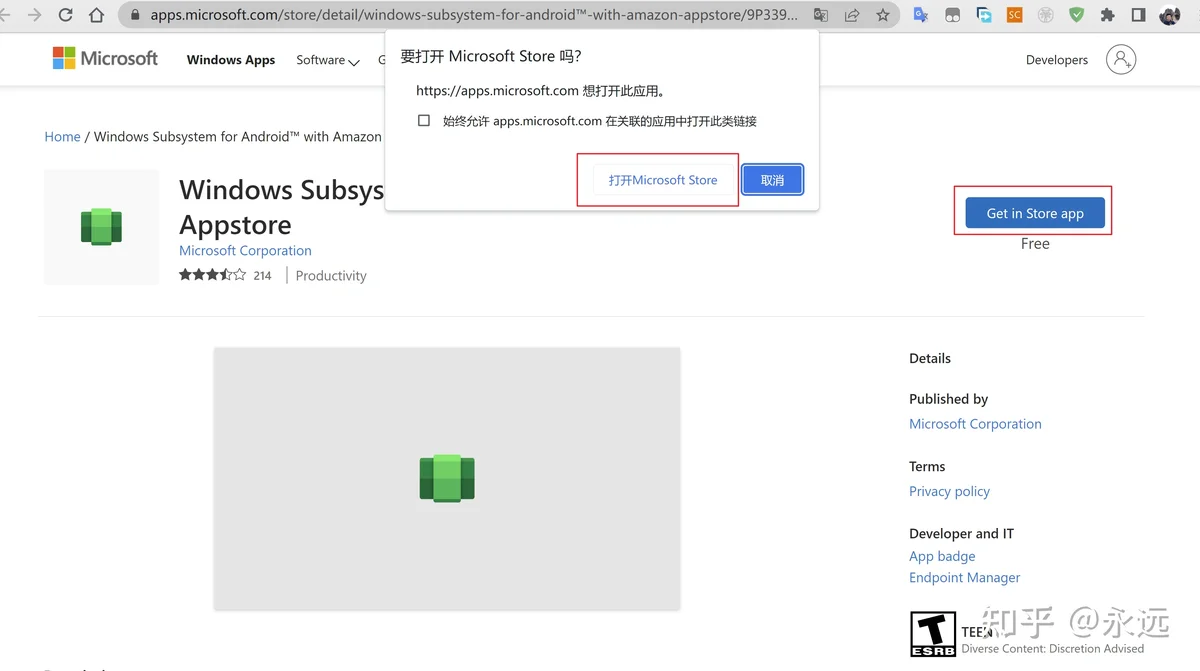Image resolution: width=1200 pixels, height=671 pixels.
Task: Open the Google Translate extension icon
Action: (x=921, y=15)
